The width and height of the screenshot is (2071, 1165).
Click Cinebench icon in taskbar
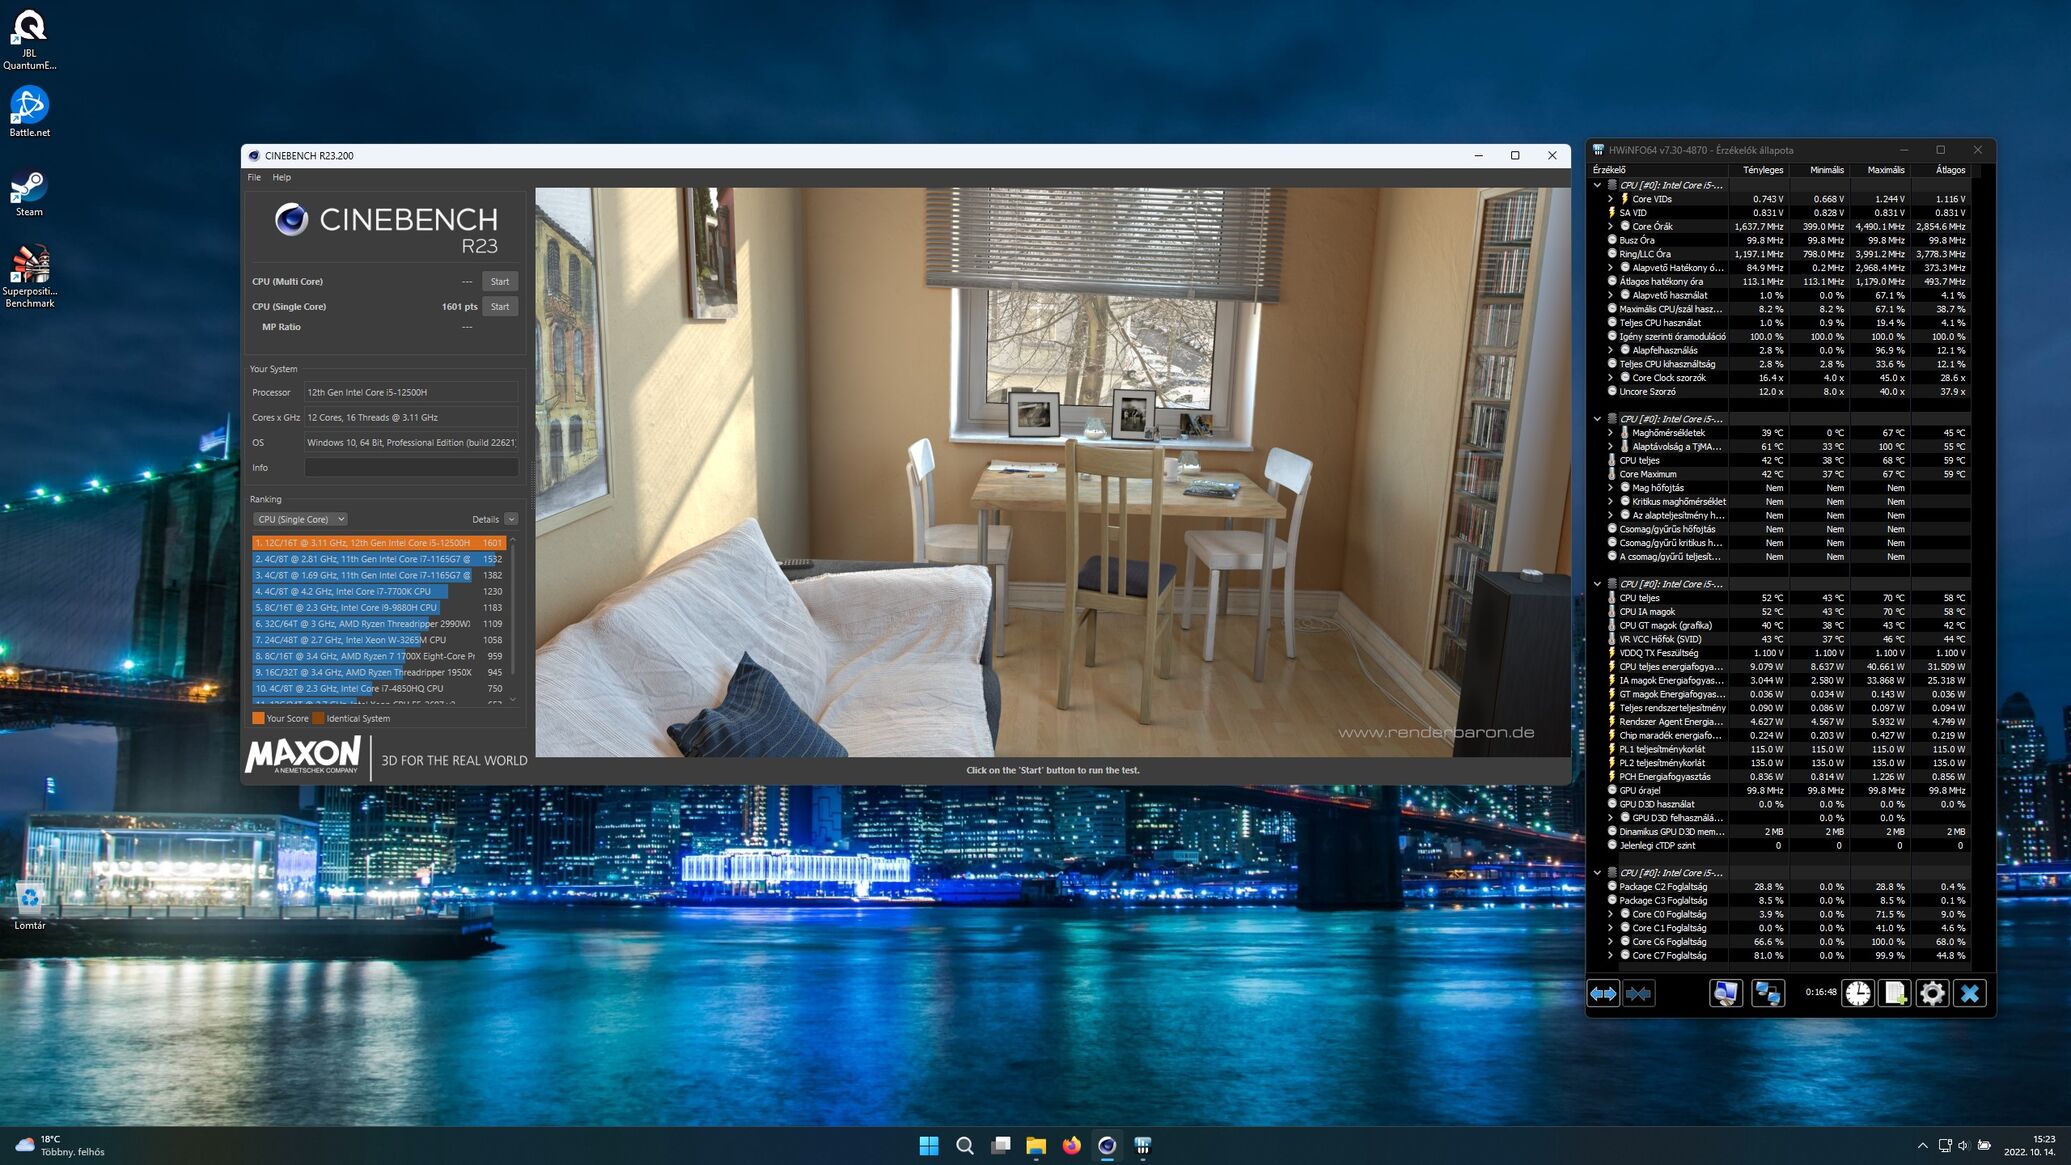1107,1145
